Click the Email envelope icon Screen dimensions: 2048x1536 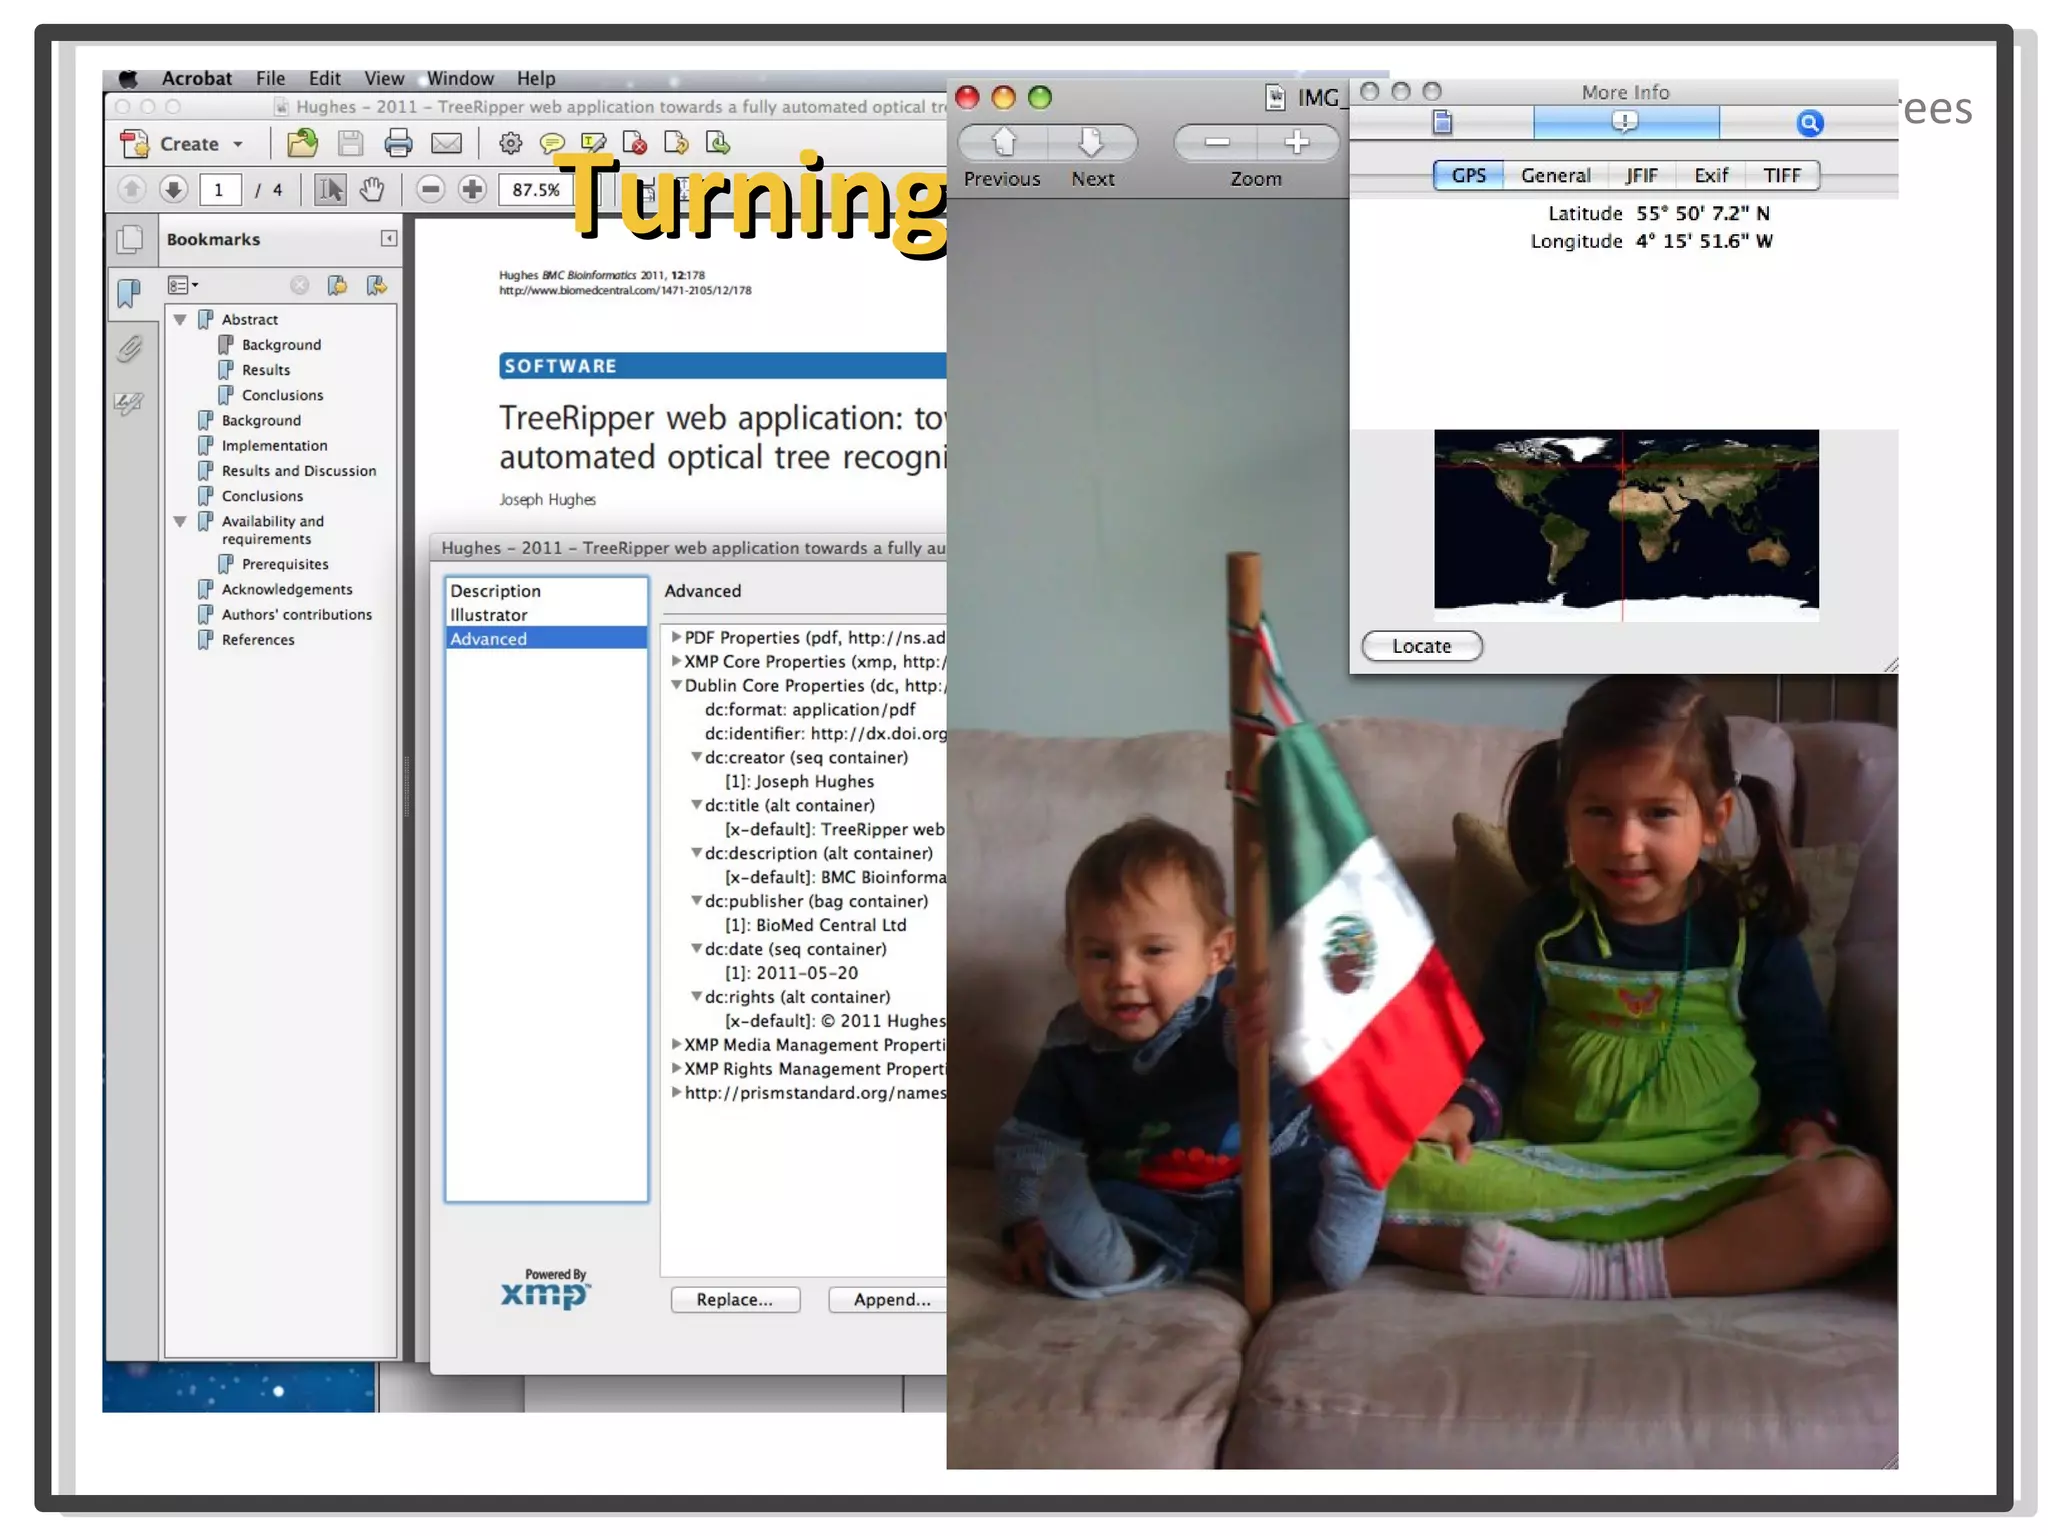446,144
